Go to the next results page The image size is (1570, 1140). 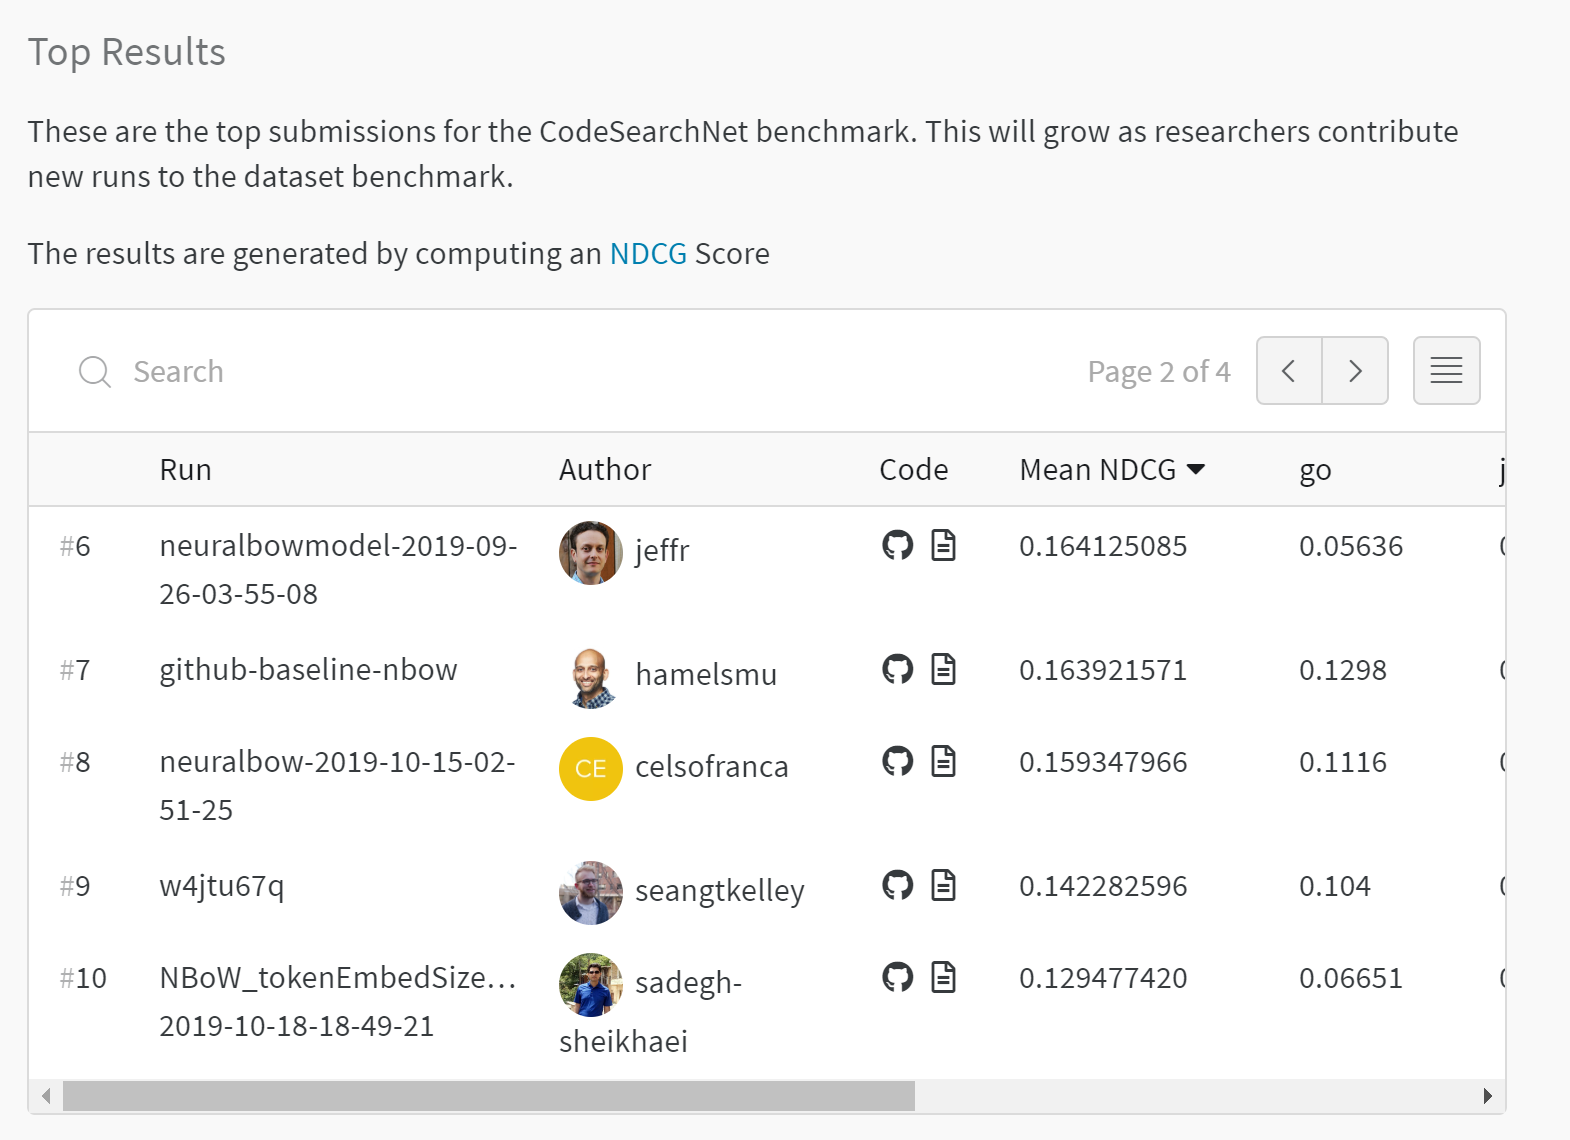[x=1355, y=370]
